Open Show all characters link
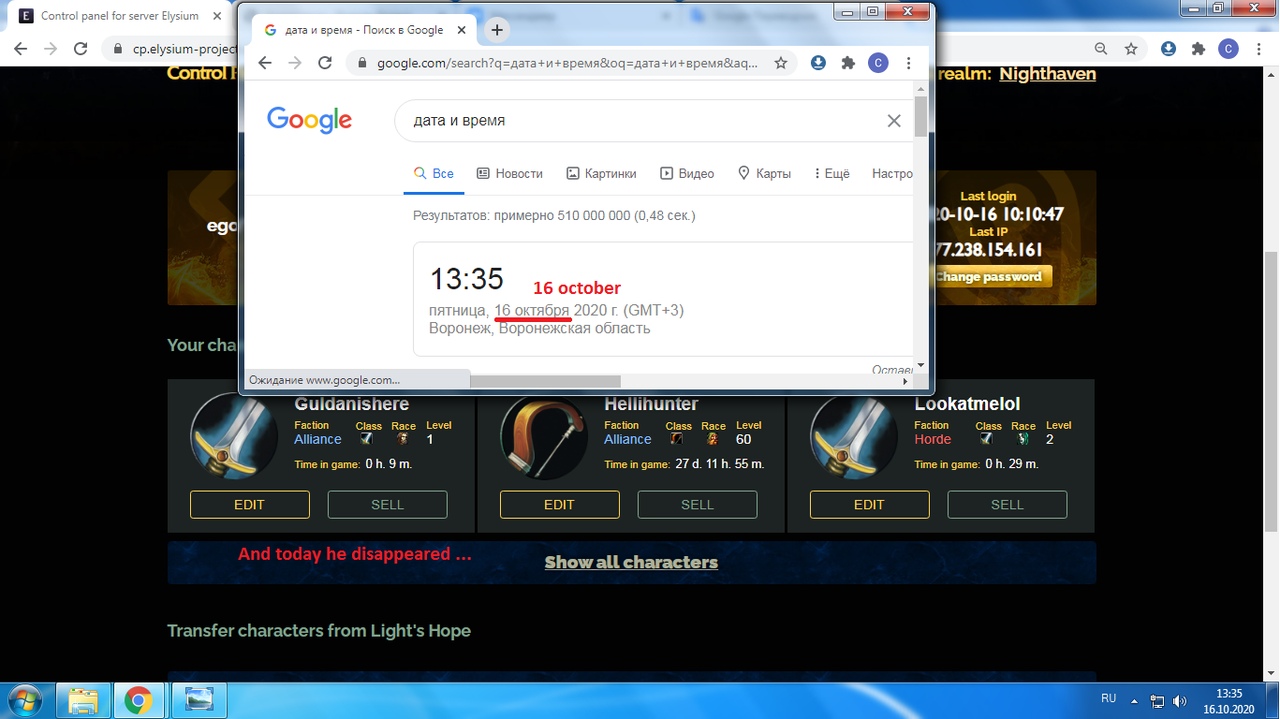 pyautogui.click(x=631, y=562)
